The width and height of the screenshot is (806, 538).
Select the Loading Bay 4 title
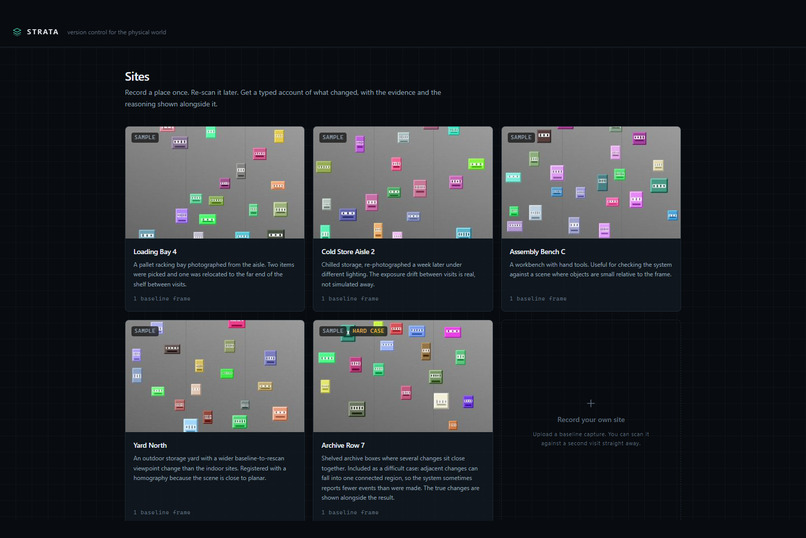155,252
